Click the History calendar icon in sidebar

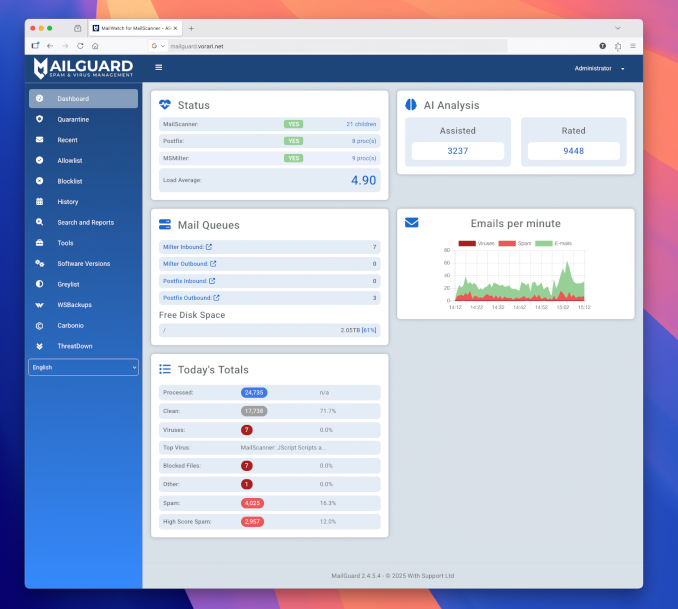click(x=39, y=202)
